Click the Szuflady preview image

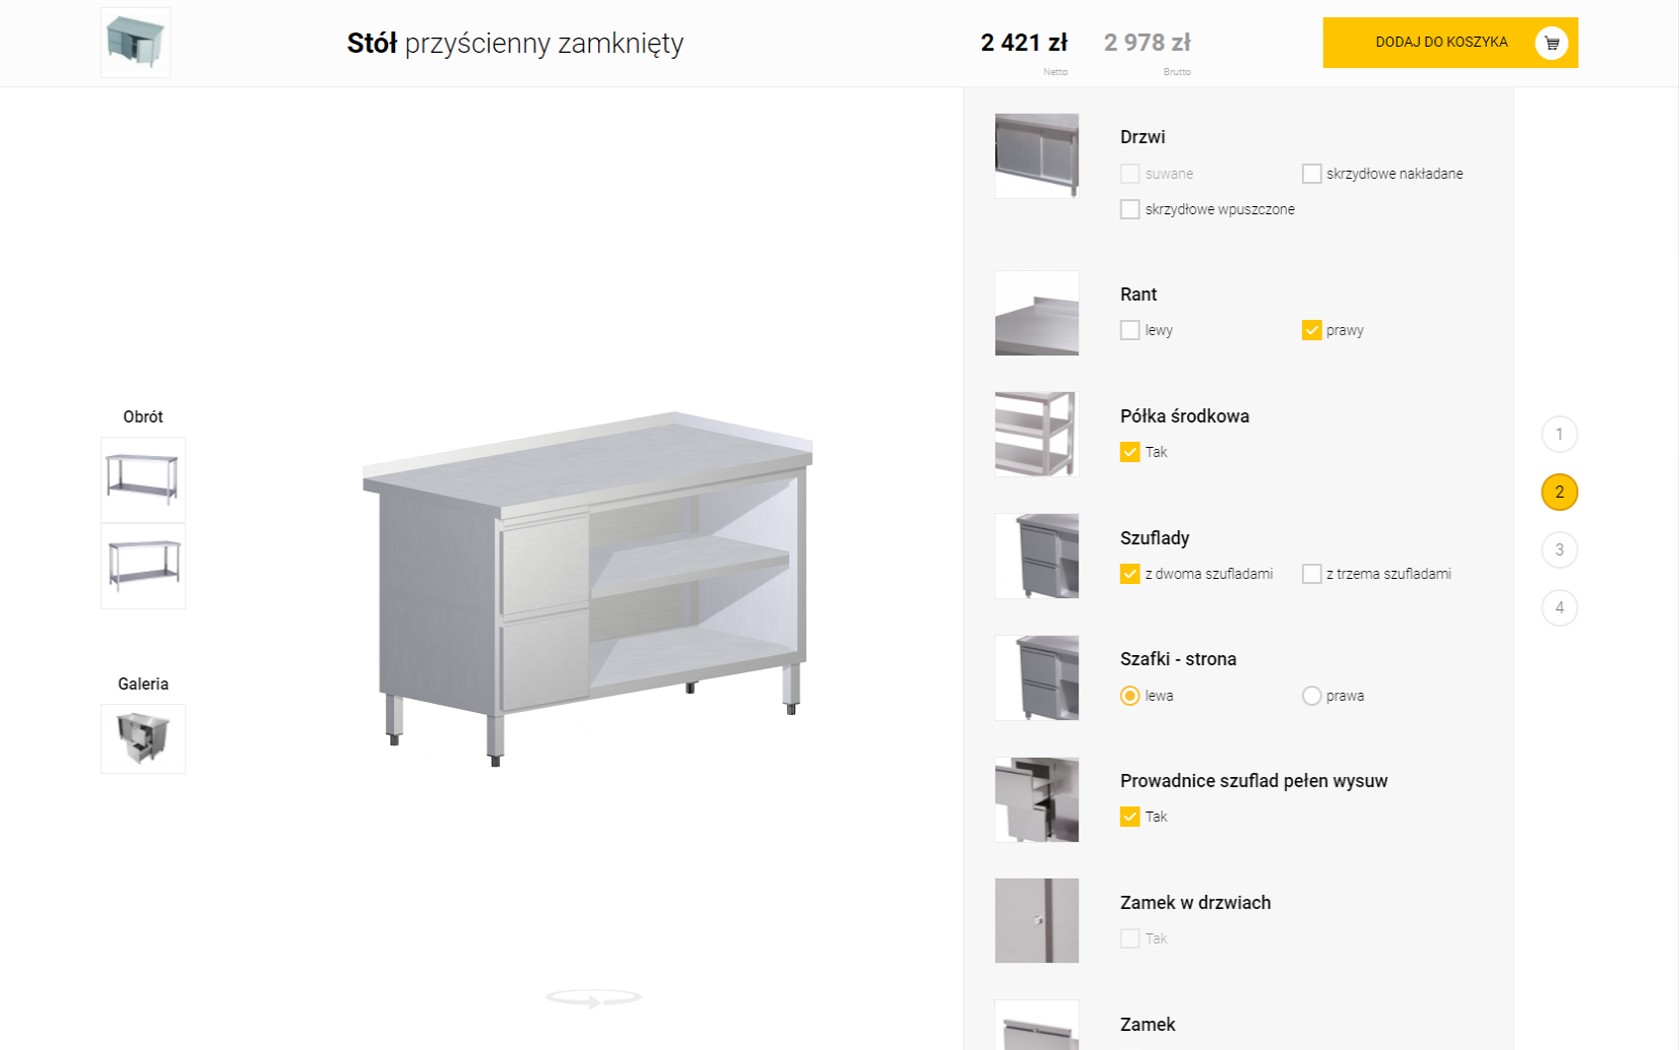click(x=1036, y=556)
